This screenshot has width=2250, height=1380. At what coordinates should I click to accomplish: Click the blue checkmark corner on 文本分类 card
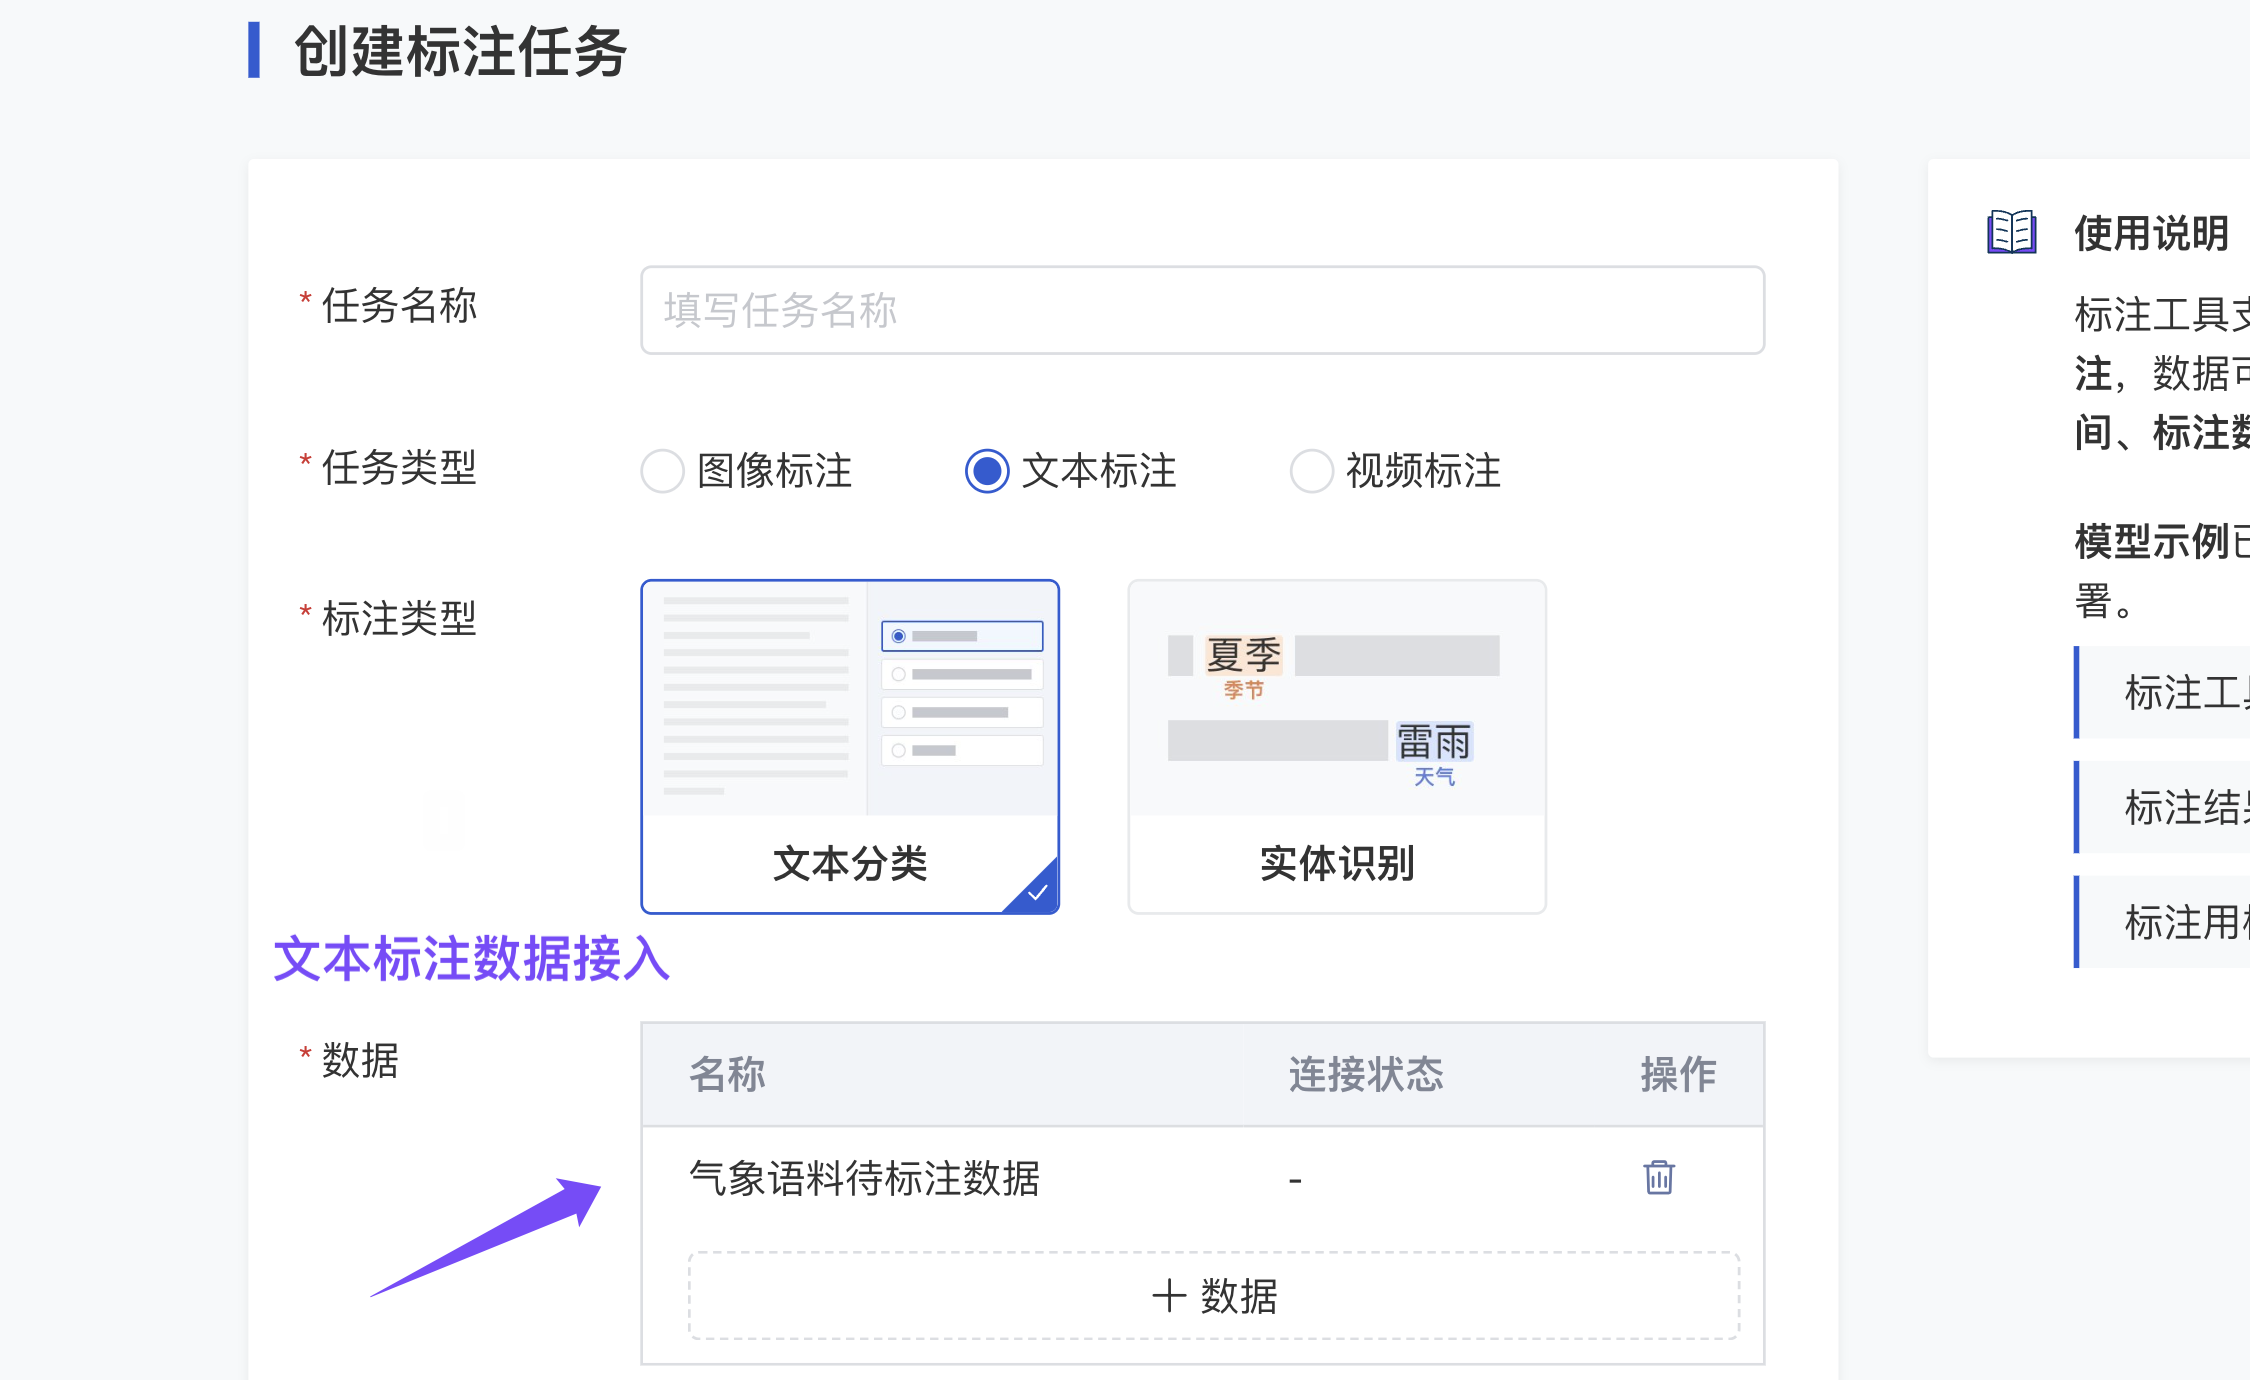point(1038,891)
